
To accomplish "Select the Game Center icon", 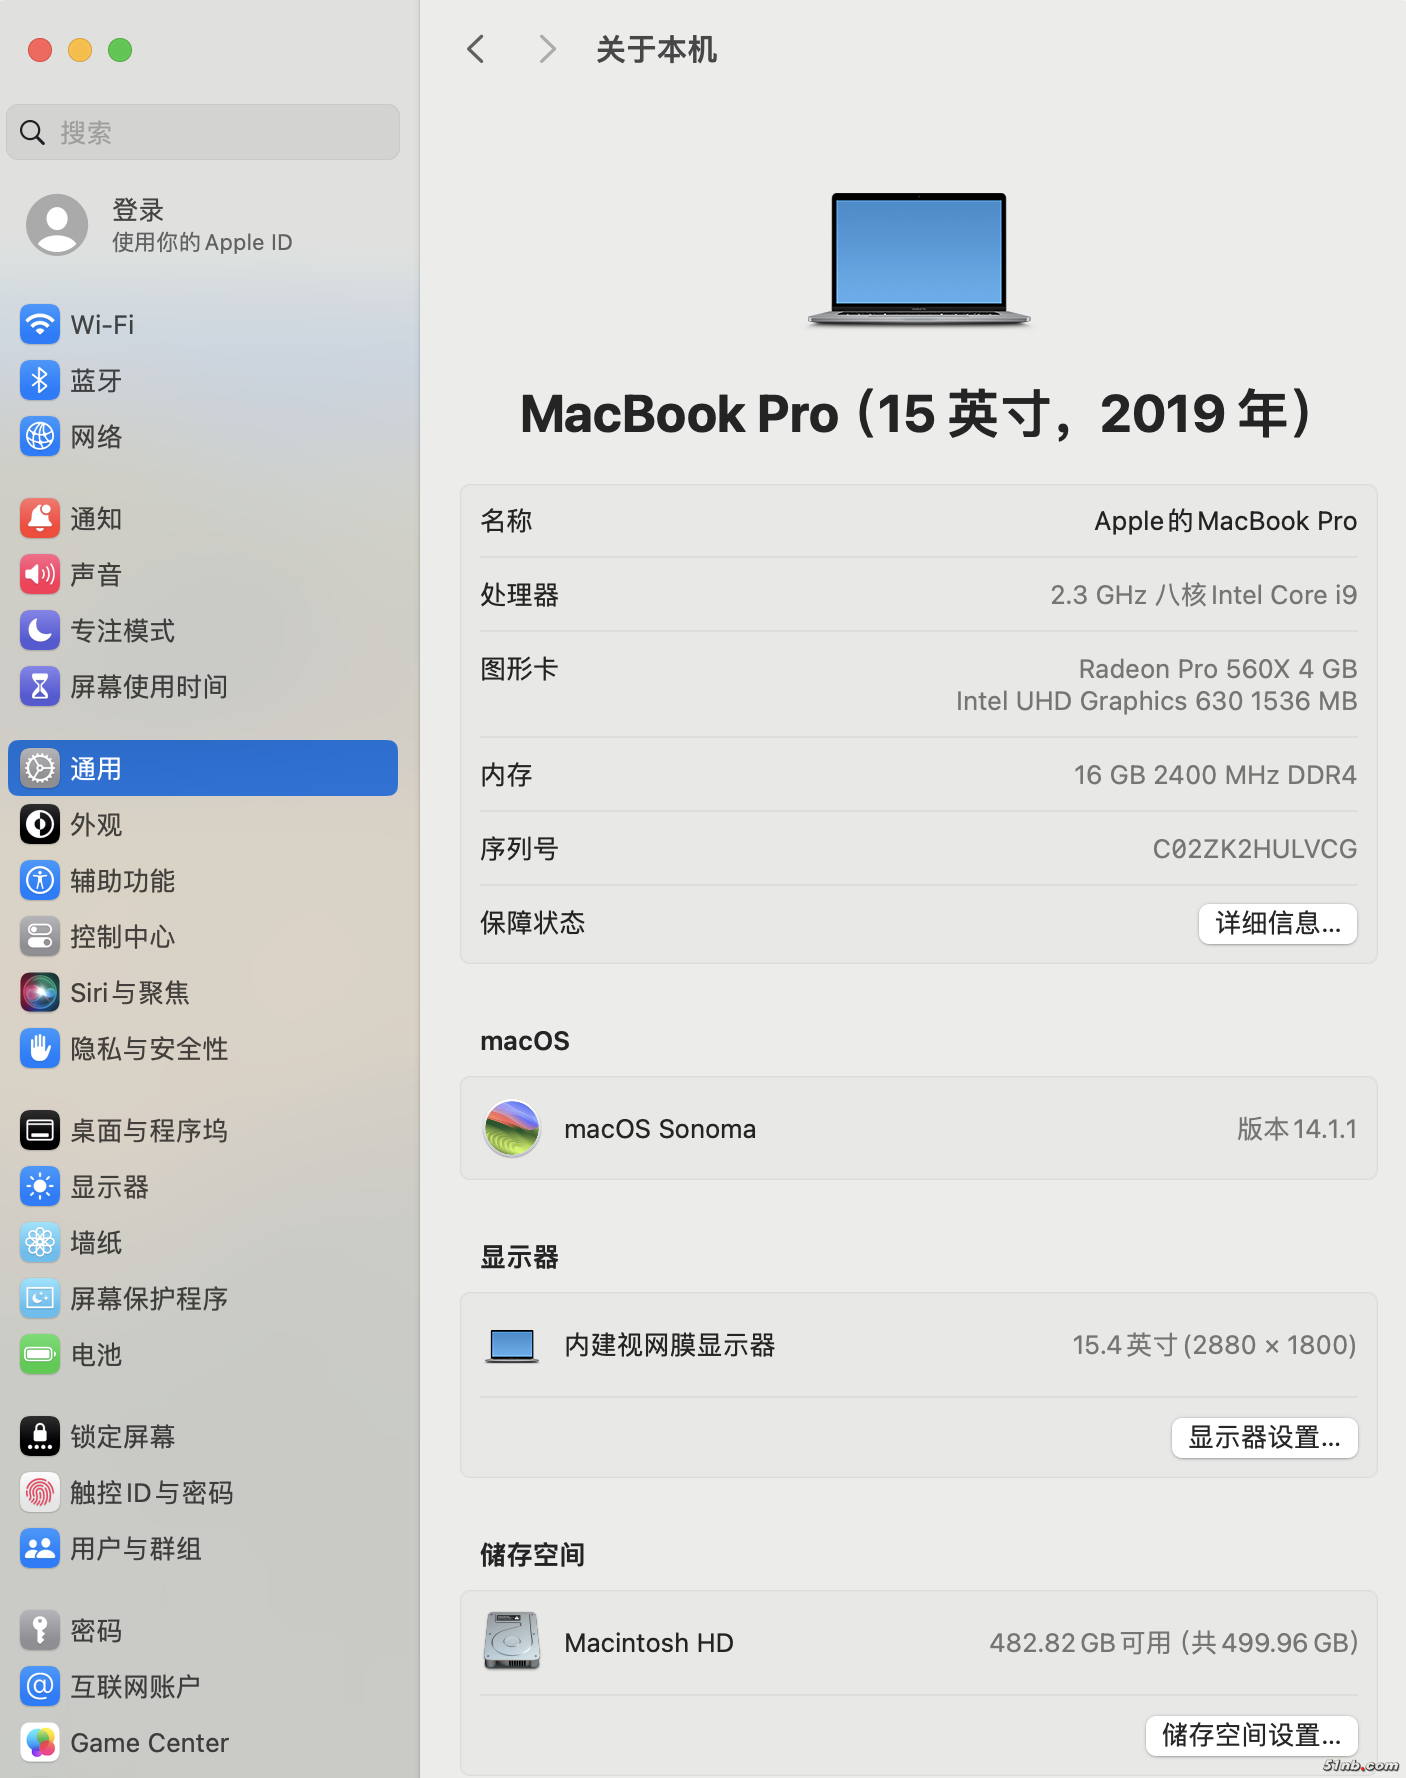I will point(40,1743).
